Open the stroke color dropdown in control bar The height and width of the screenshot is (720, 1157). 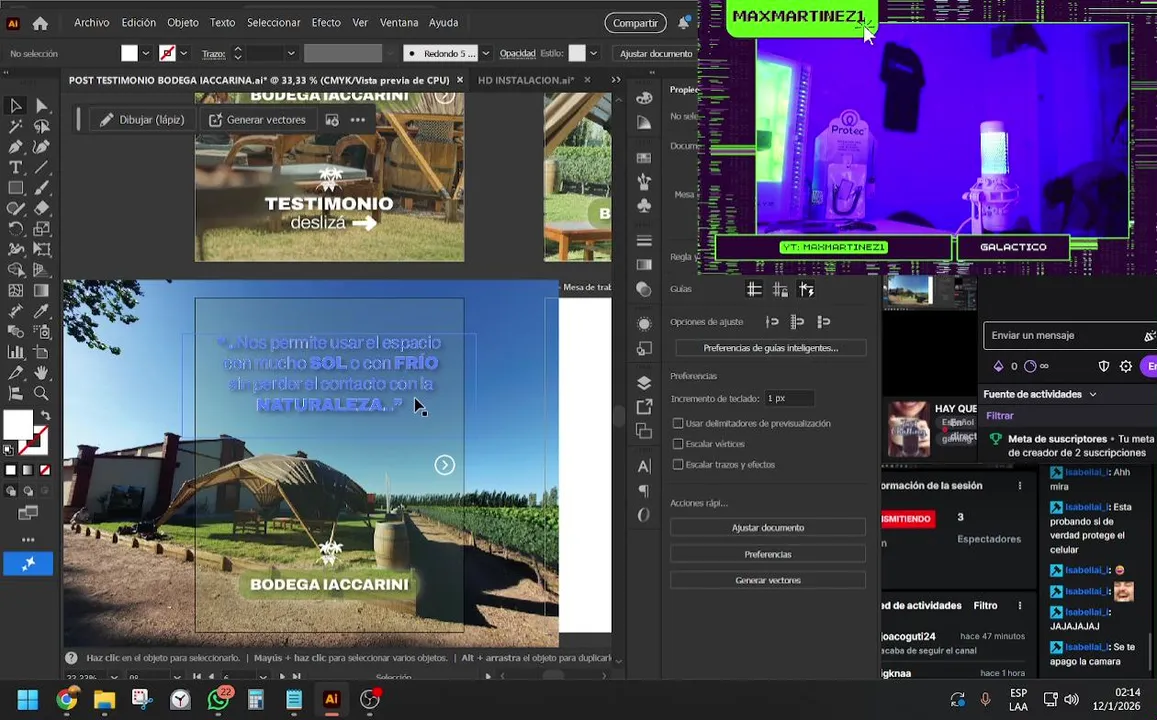(x=184, y=53)
